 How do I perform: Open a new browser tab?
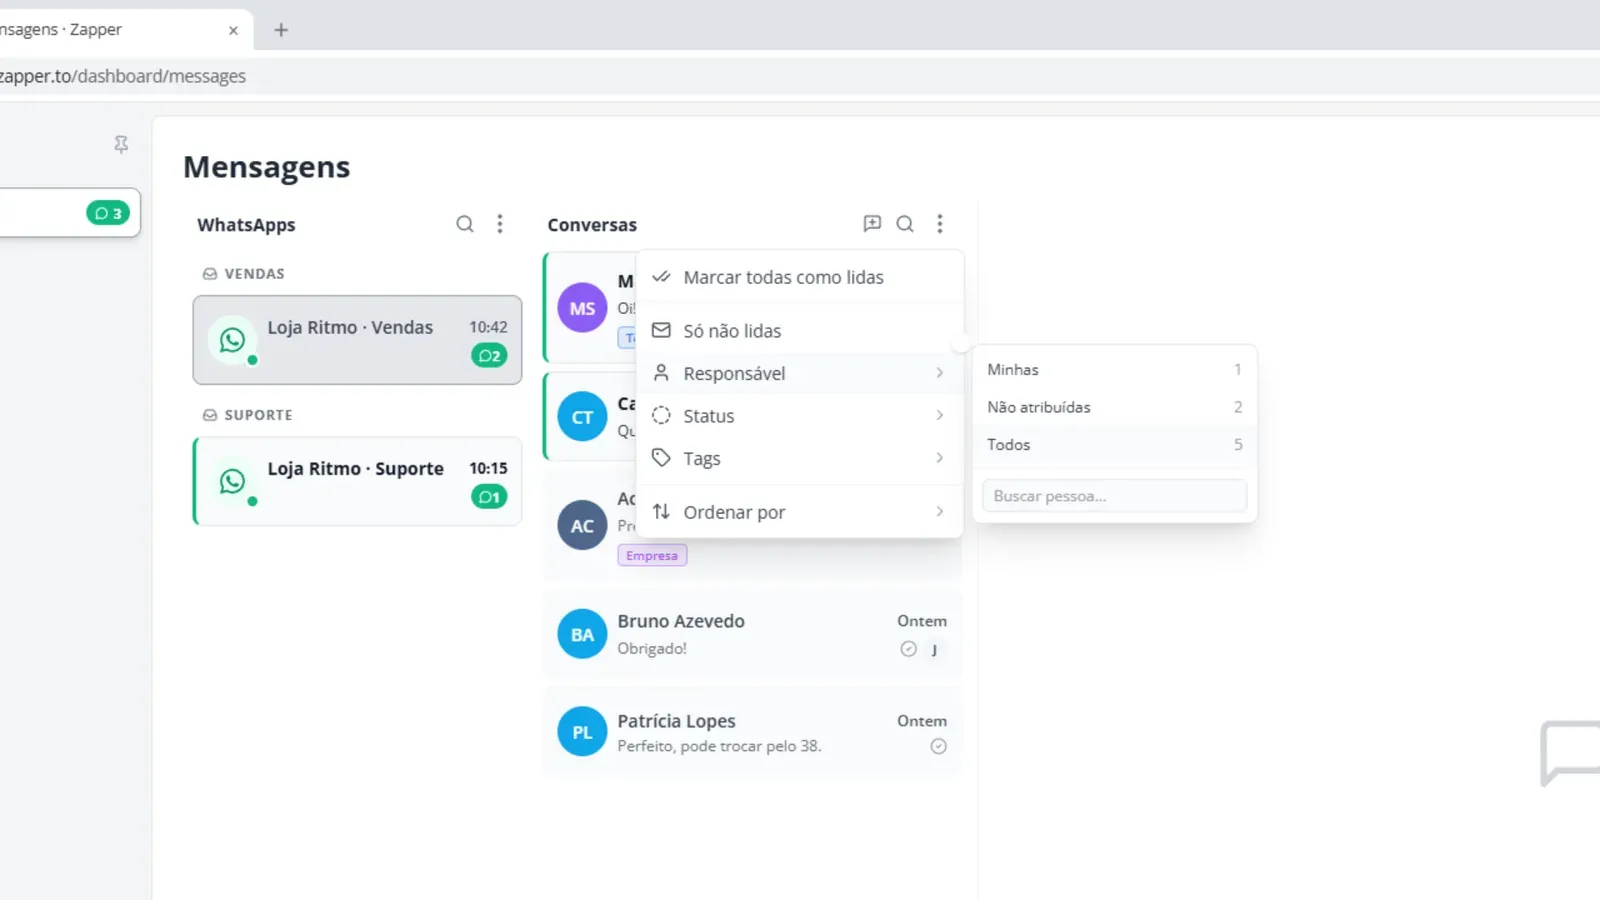tap(281, 30)
